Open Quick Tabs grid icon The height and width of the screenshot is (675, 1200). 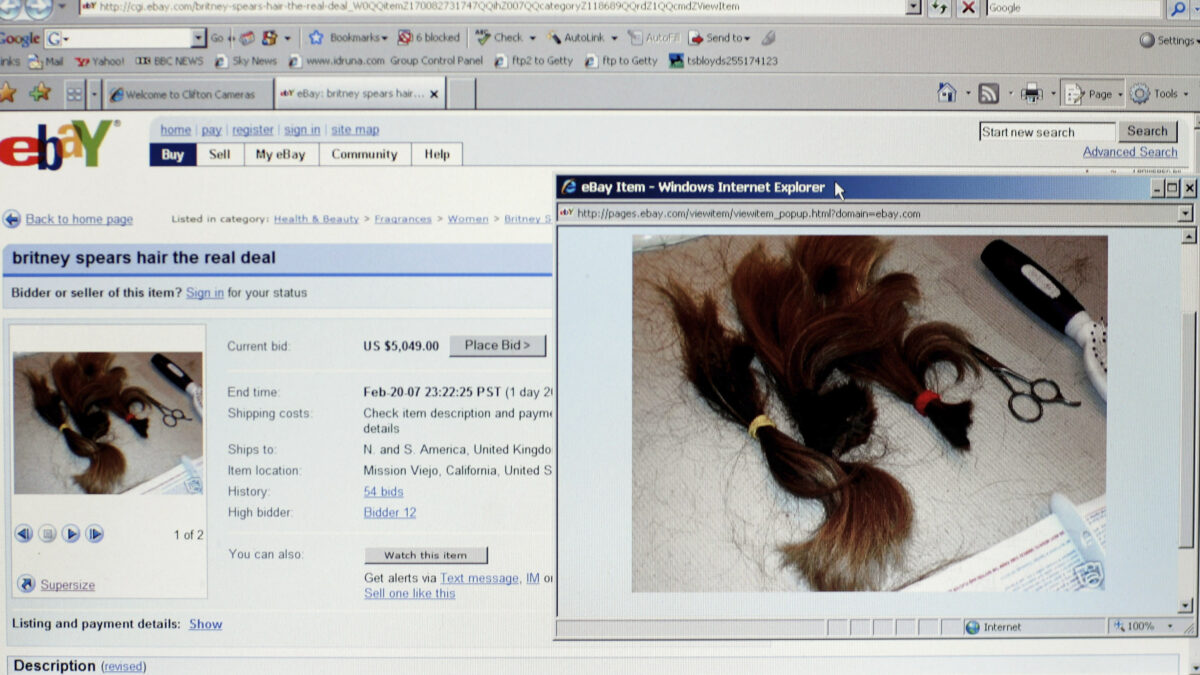75,94
